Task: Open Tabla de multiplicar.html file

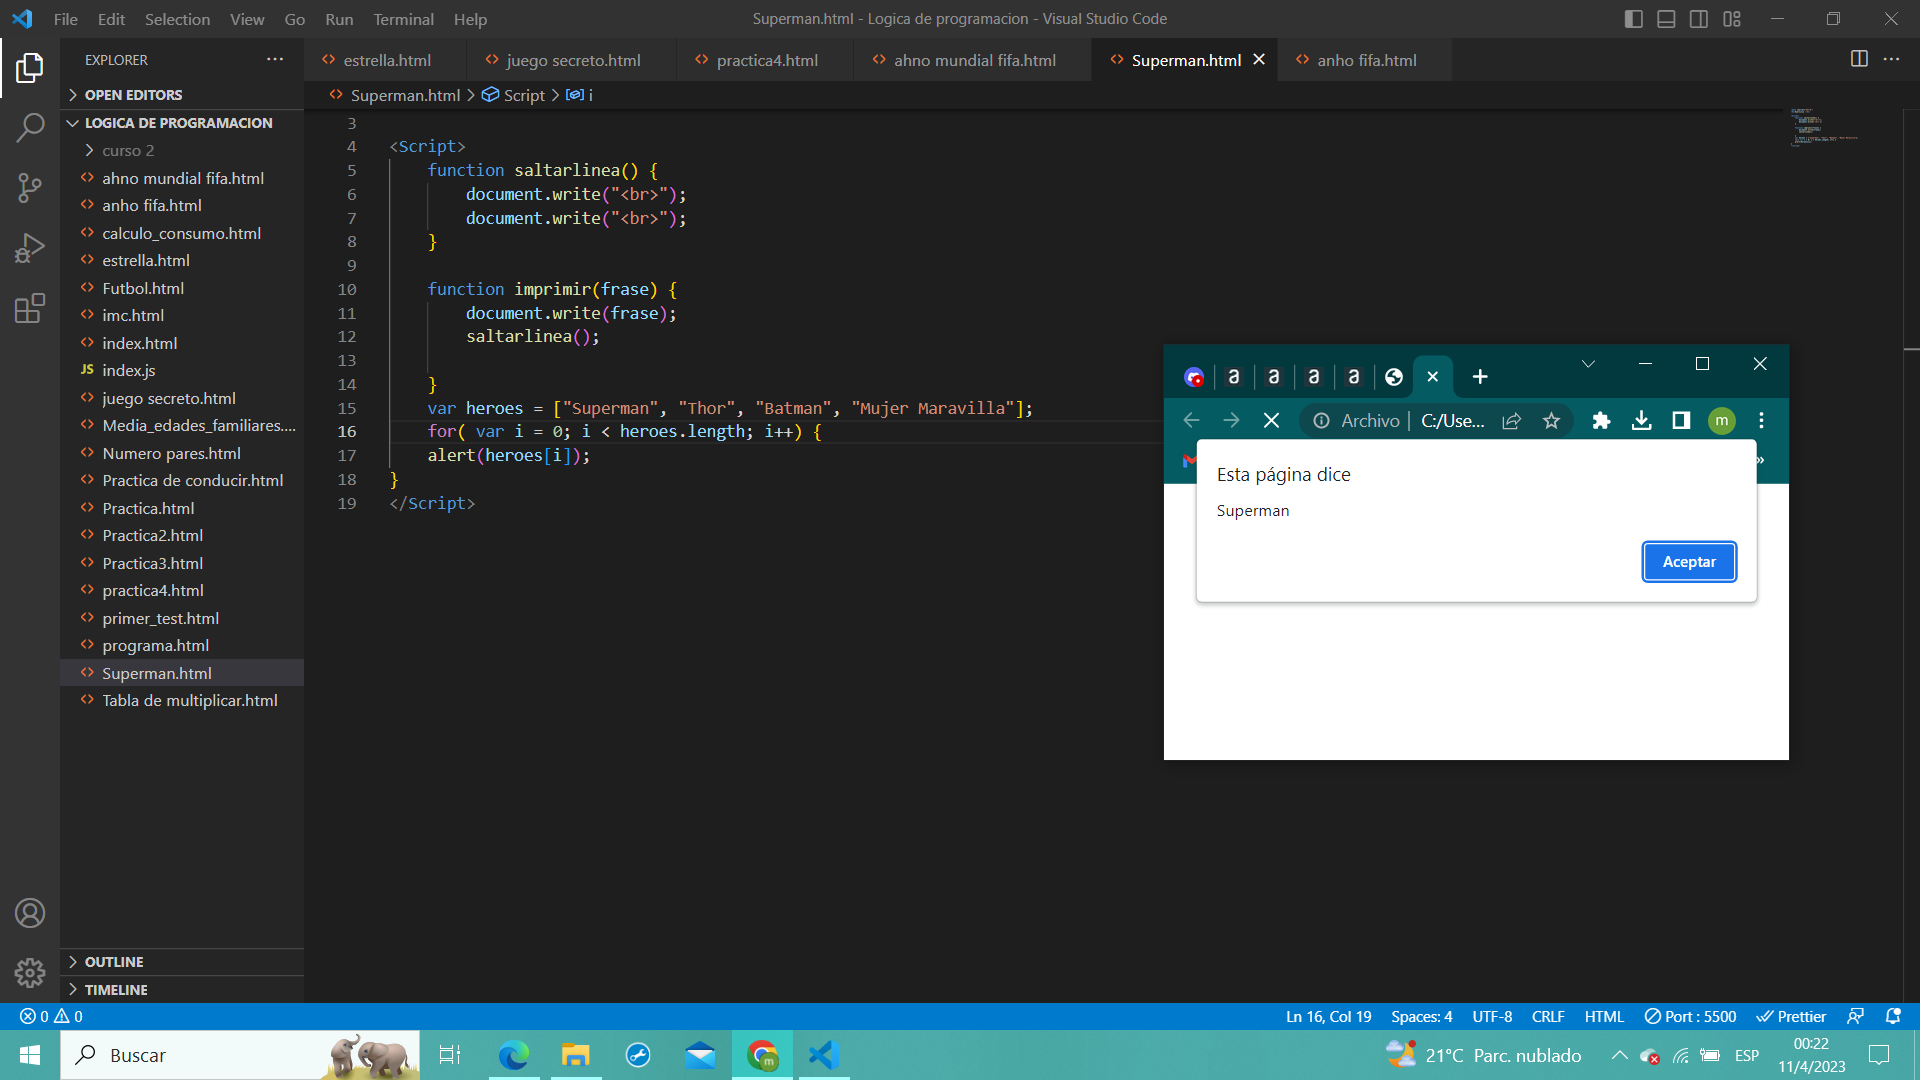Action: pyautogui.click(x=189, y=701)
